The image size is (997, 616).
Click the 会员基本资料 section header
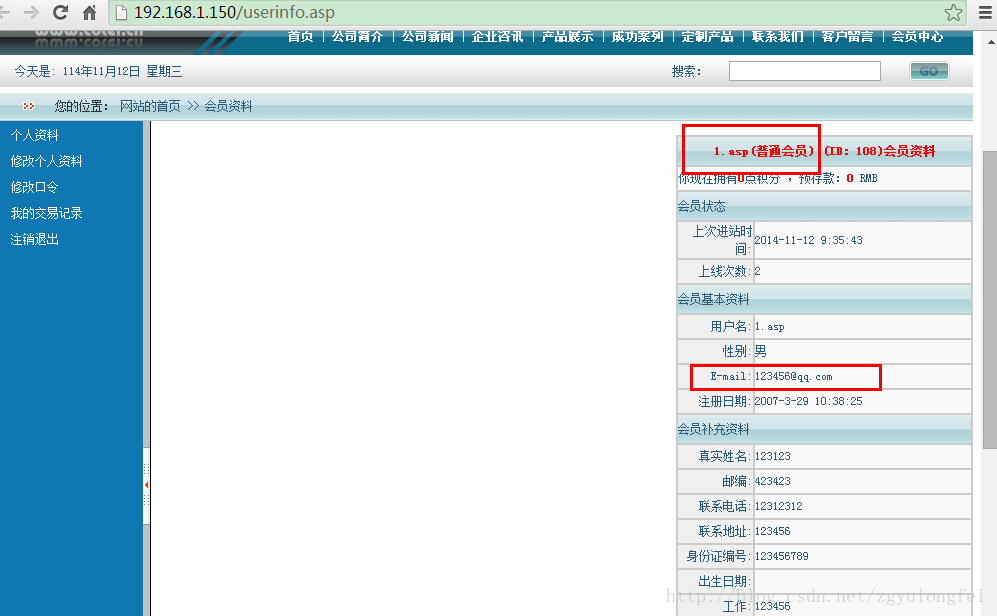click(824, 299)
